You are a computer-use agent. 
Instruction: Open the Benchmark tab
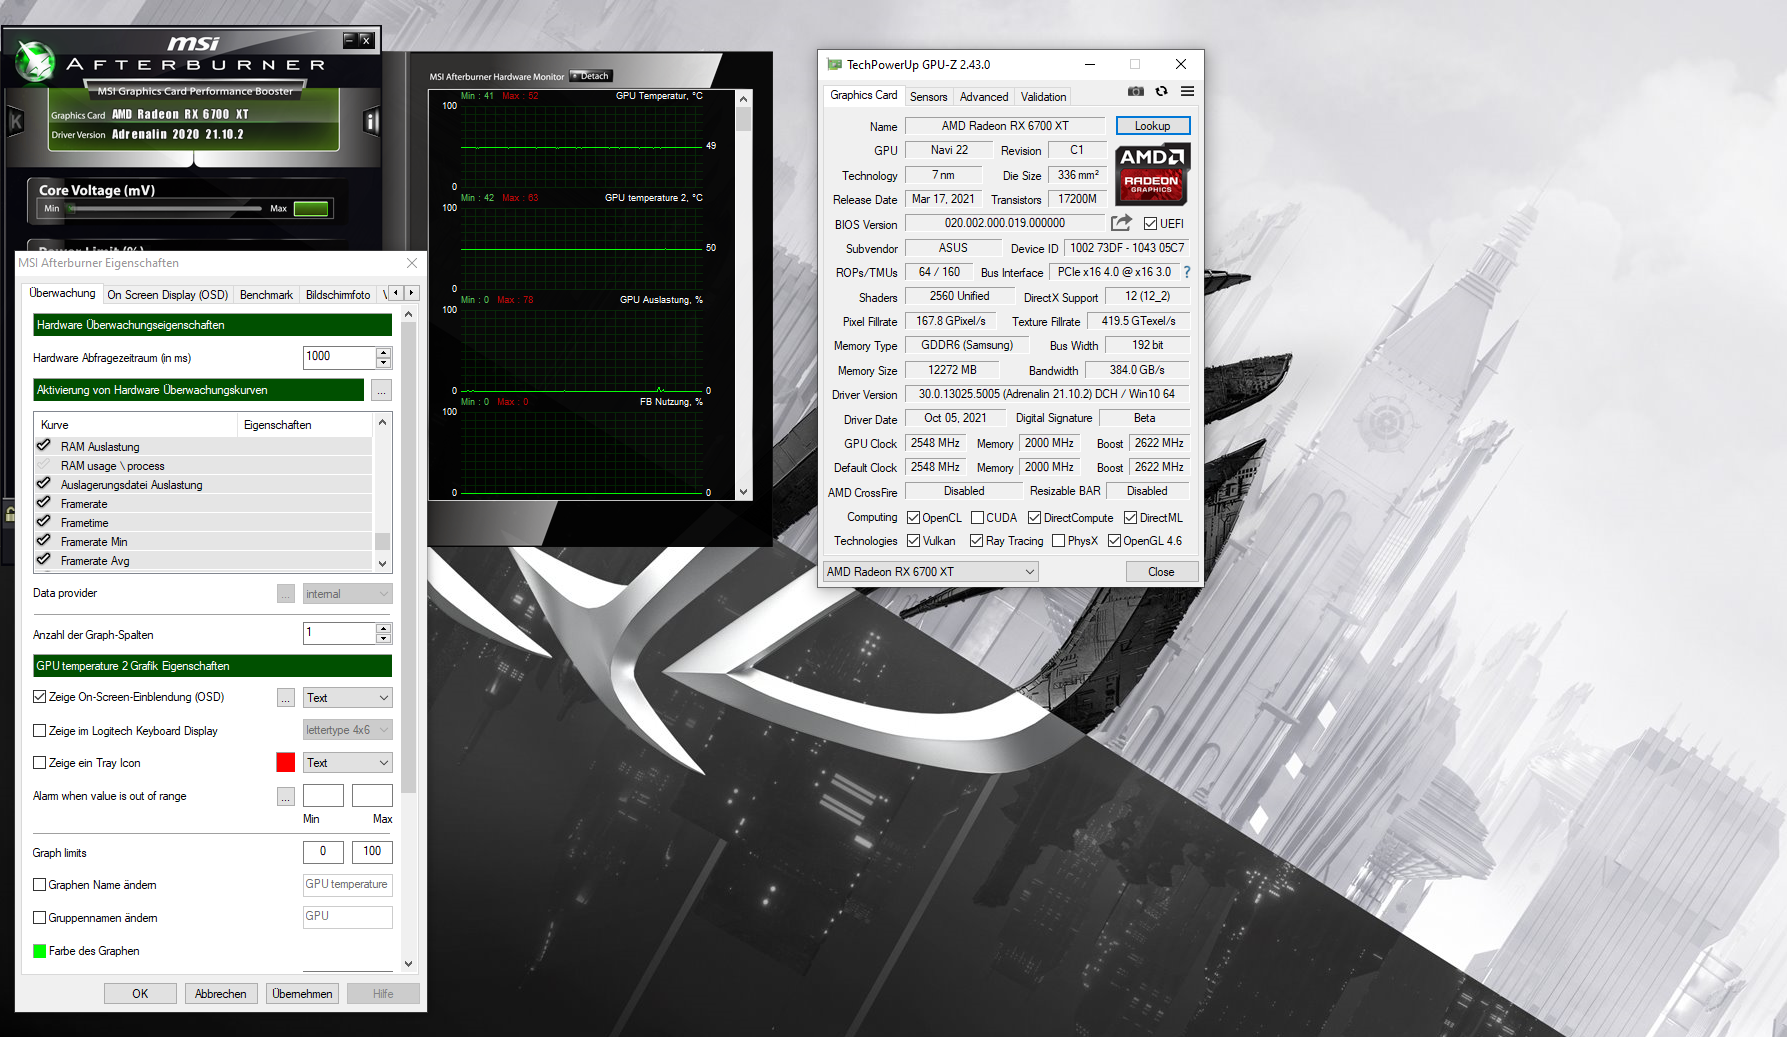coord(266,295)
